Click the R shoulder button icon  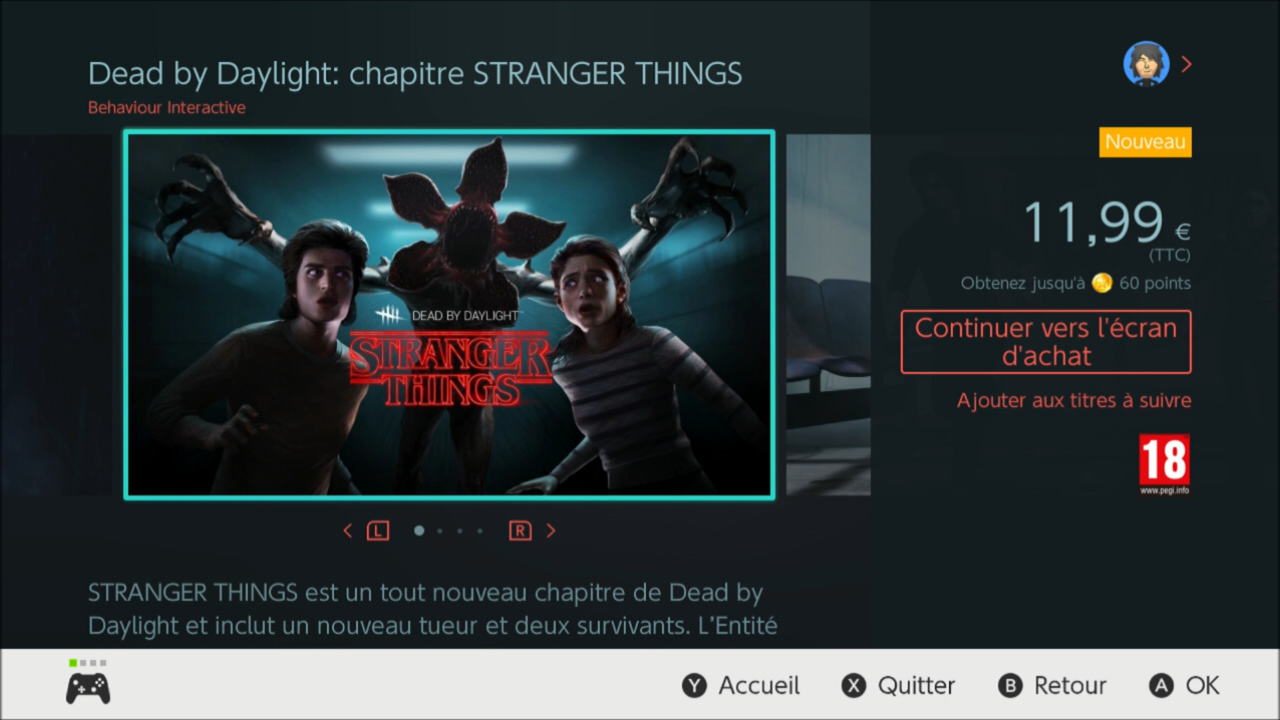pos(520,531)
